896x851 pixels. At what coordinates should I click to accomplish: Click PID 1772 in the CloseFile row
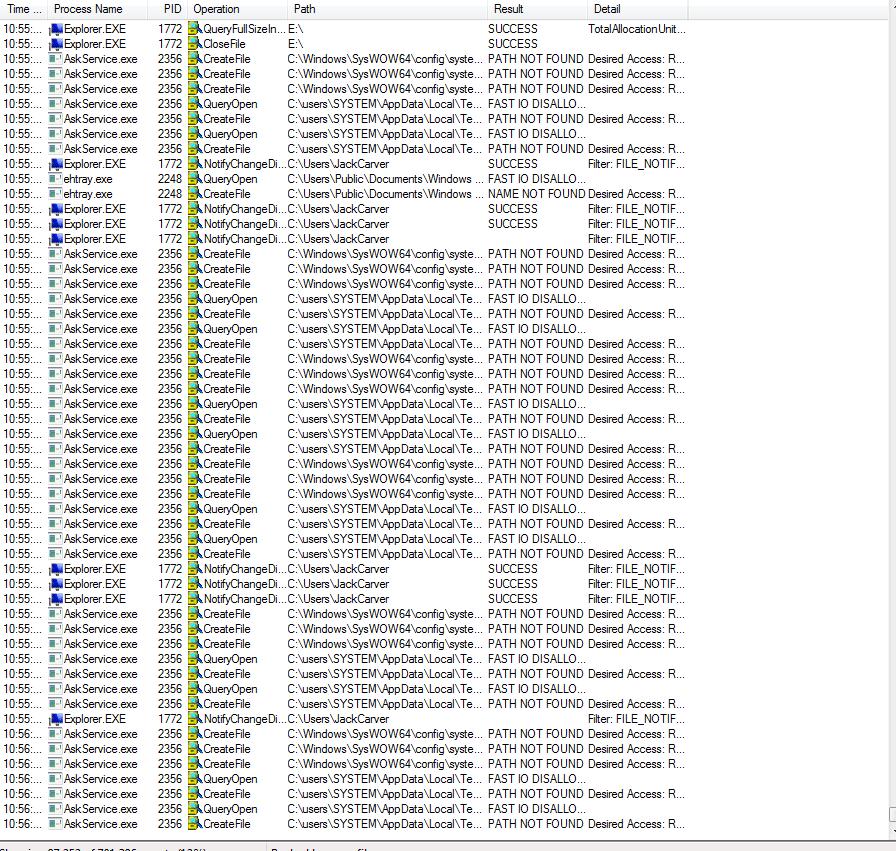click(170, 44)
